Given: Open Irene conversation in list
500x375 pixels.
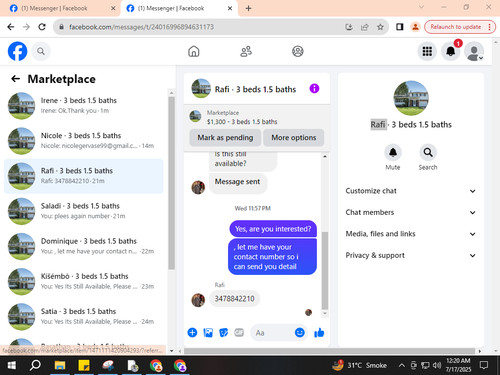Looking at the screenshot, I should coord(83,106).
